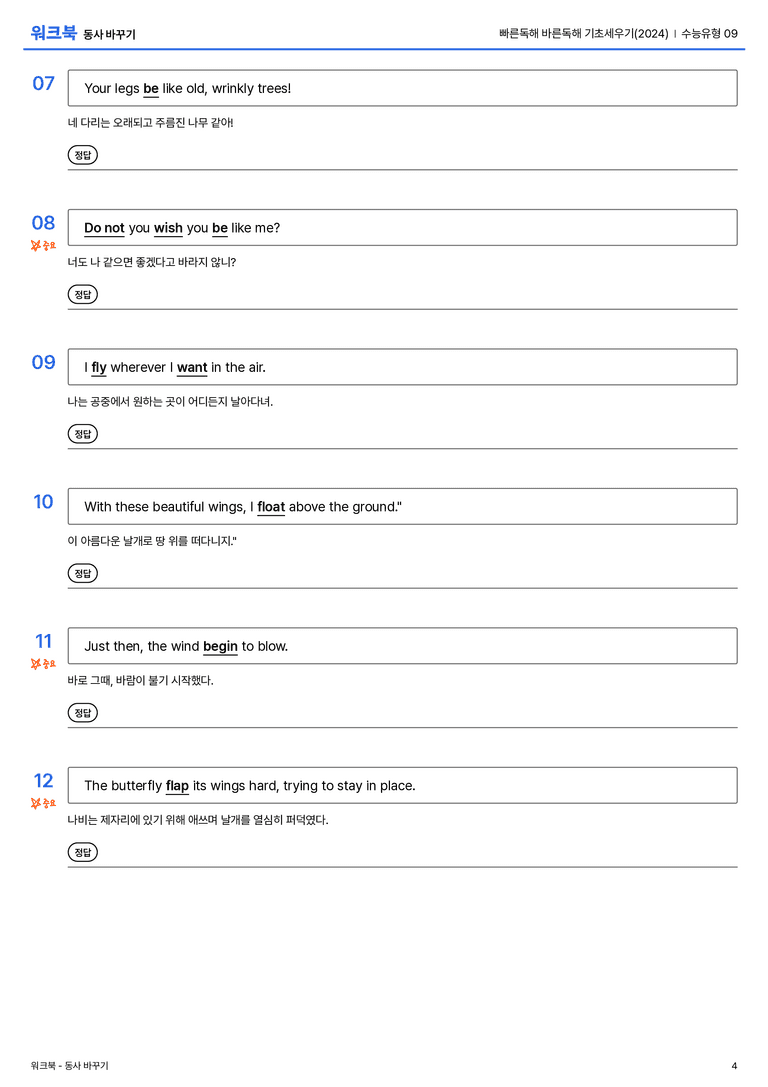Screen dimensions: 768x1087
Task: Click the underlined word 'fly' in question 09
Action: pos(99,367)
